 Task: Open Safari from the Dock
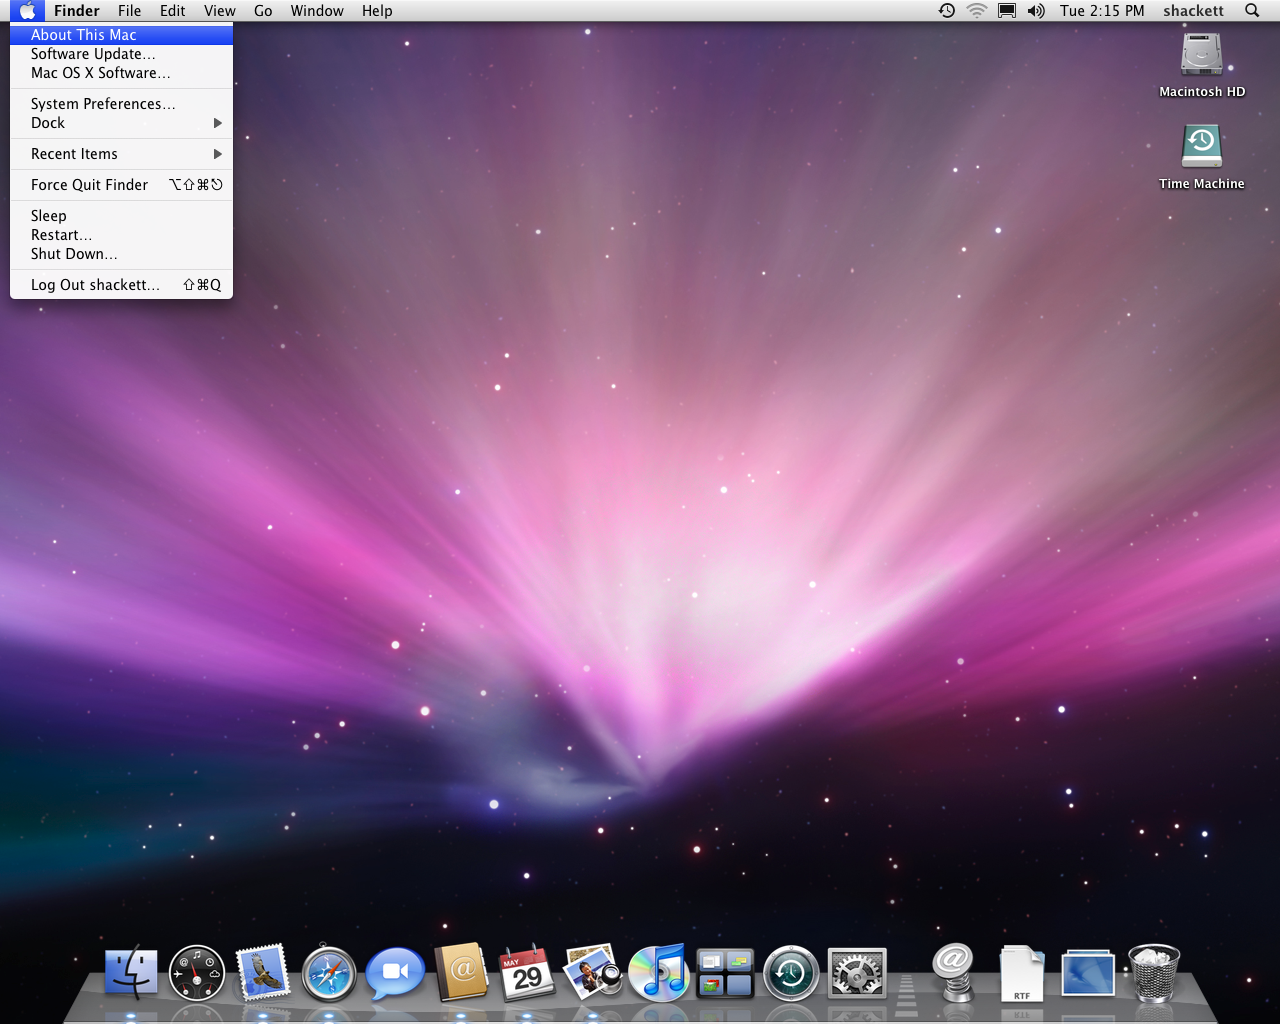(x=329, y=973)
